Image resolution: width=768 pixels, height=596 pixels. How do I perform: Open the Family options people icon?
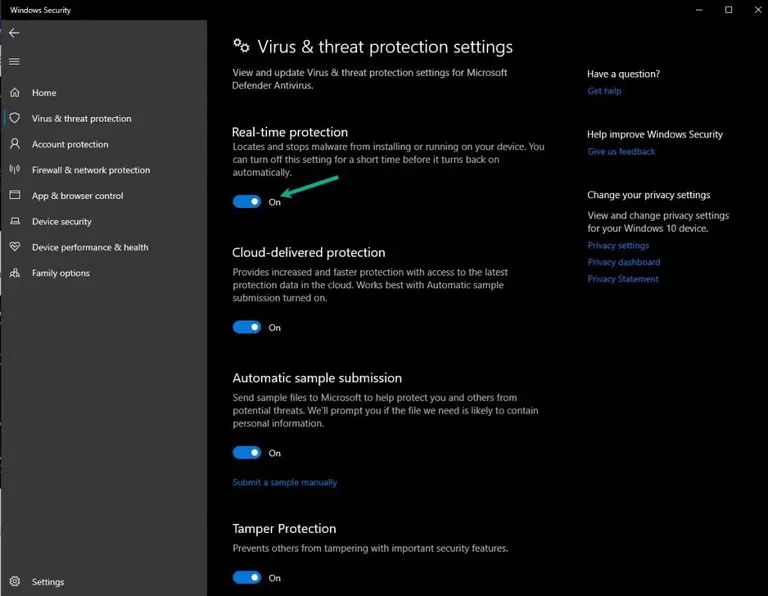15,273
